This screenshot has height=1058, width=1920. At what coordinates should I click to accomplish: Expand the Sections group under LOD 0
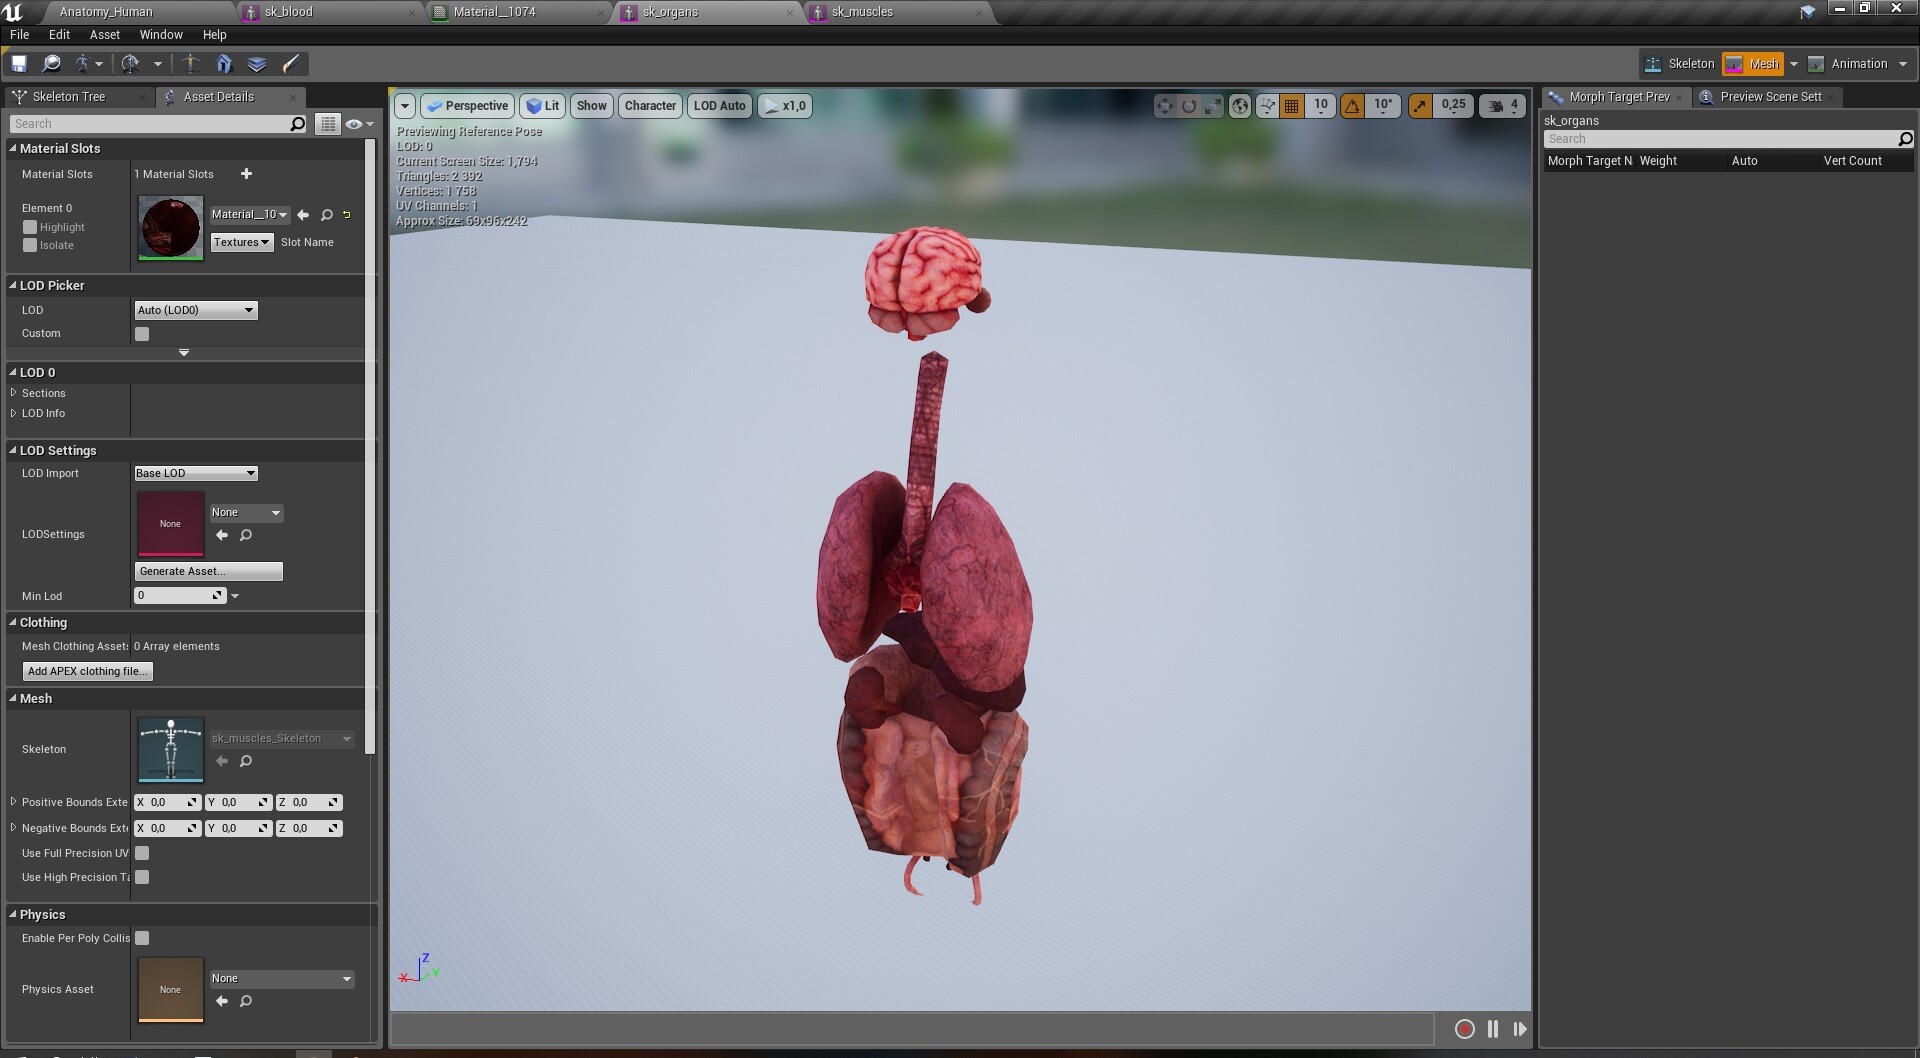point(14,393)
